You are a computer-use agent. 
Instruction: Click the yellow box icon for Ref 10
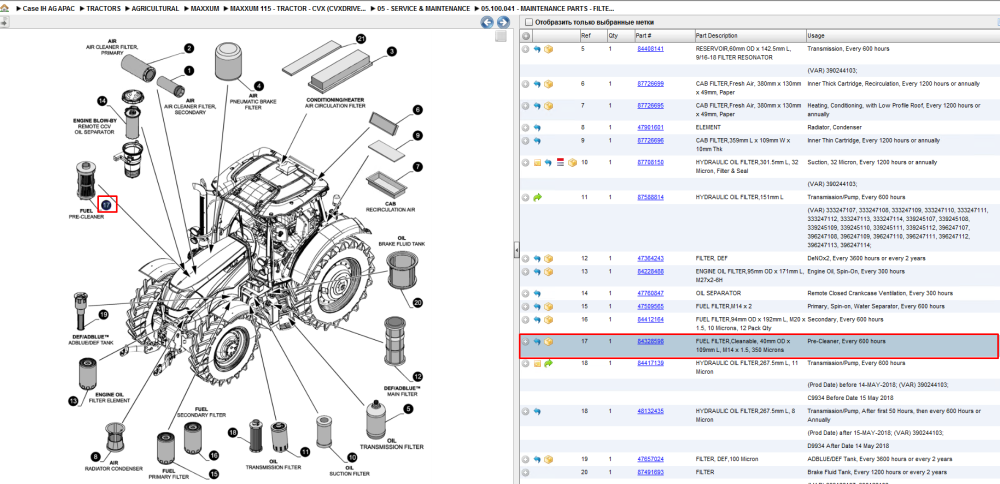tap(572, 163)
